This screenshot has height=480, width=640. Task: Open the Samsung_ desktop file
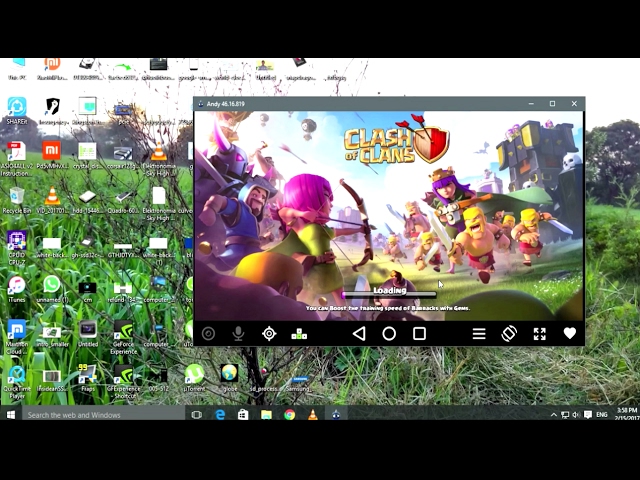299,383
